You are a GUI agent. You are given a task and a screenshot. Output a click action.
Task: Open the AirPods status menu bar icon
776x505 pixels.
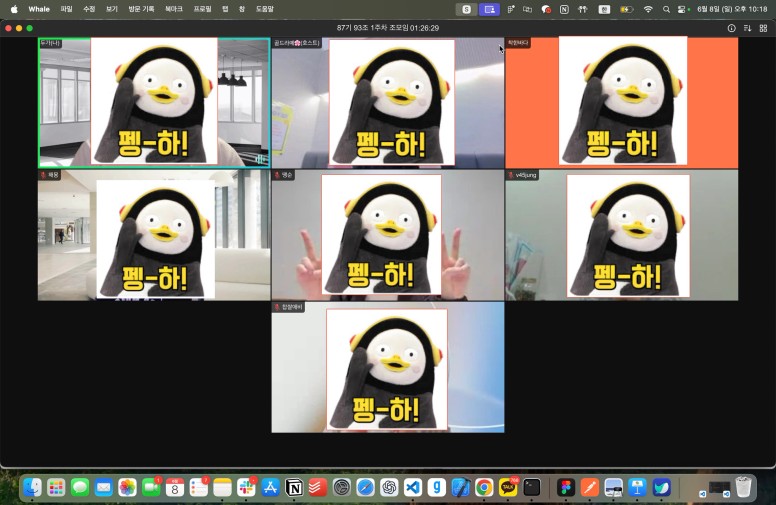[x=582, y=9]
